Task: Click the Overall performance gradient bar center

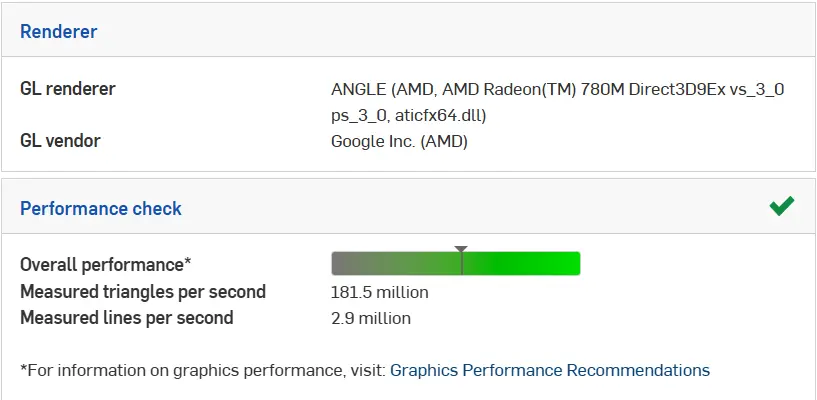Action: click(456, 264)
